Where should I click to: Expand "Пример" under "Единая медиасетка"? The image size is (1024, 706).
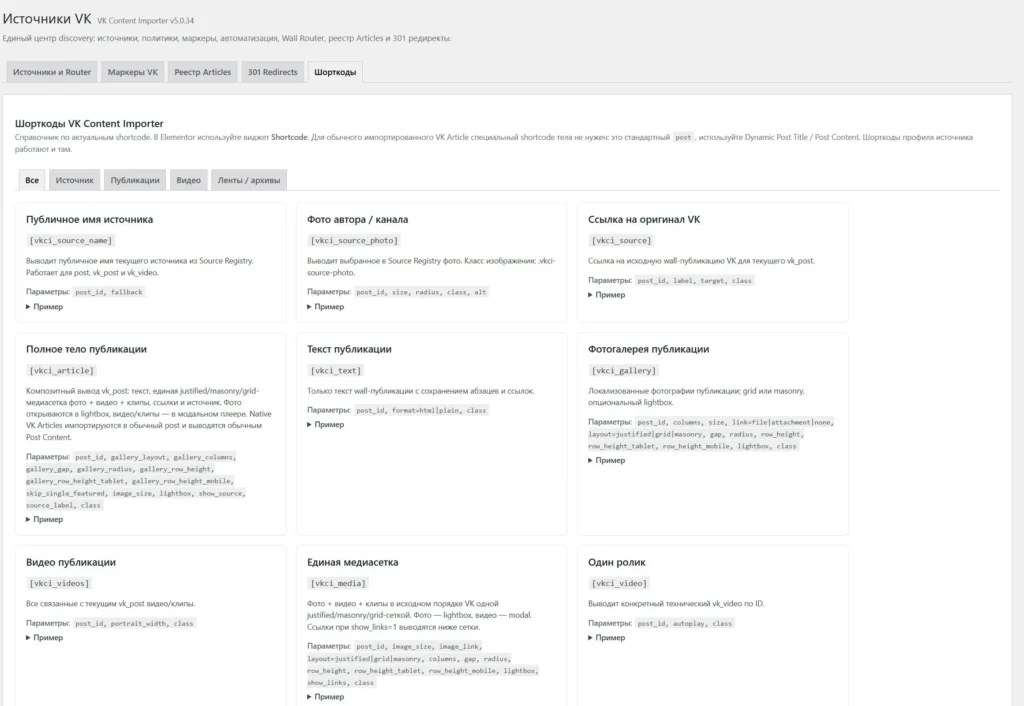(x=325, y=697)
